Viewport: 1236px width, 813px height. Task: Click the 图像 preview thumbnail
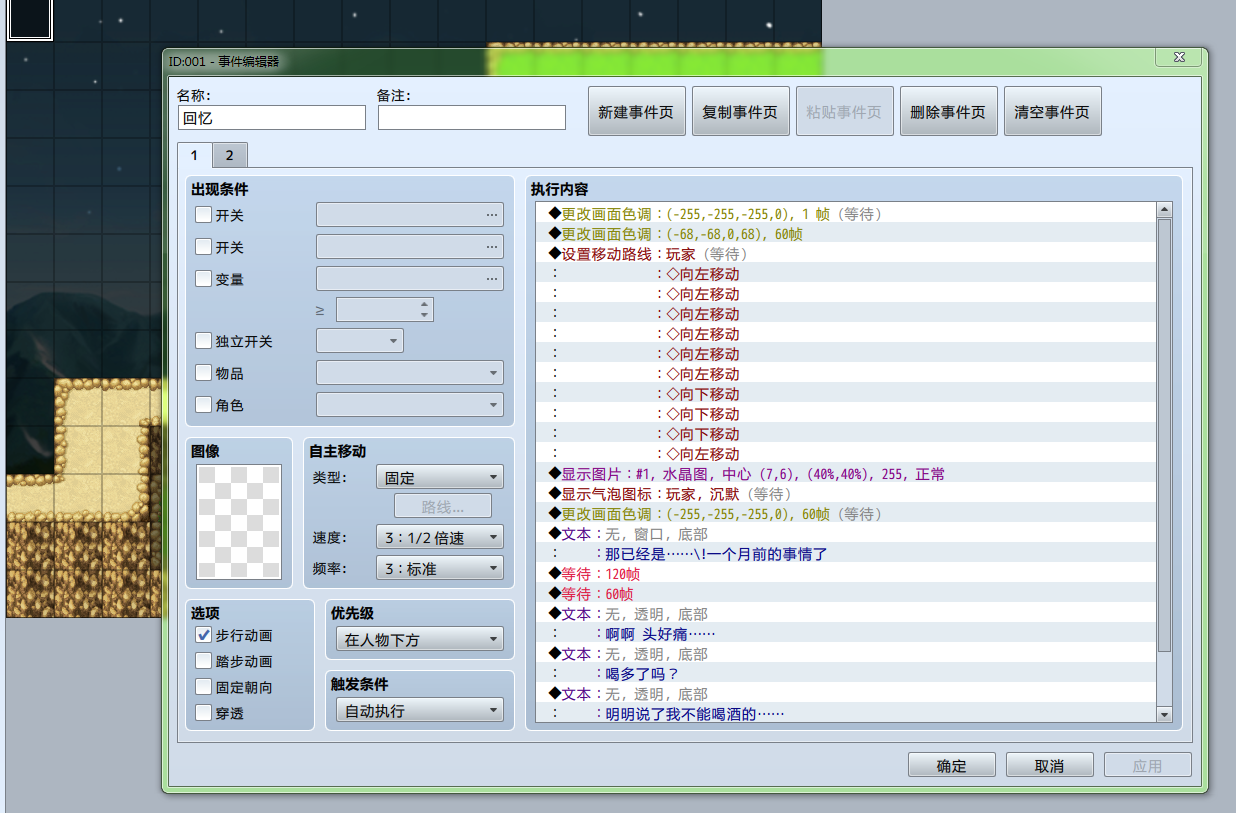click(x=239, y=521)
